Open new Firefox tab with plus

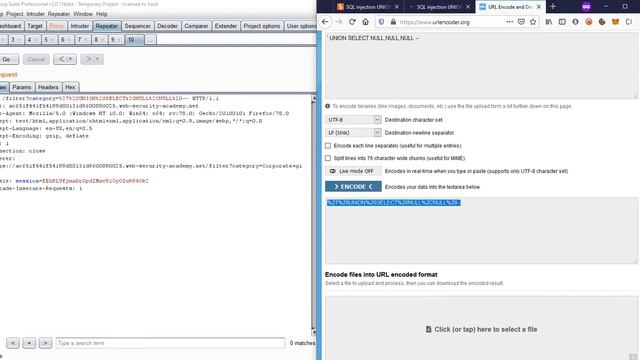(x=553, y=7)
